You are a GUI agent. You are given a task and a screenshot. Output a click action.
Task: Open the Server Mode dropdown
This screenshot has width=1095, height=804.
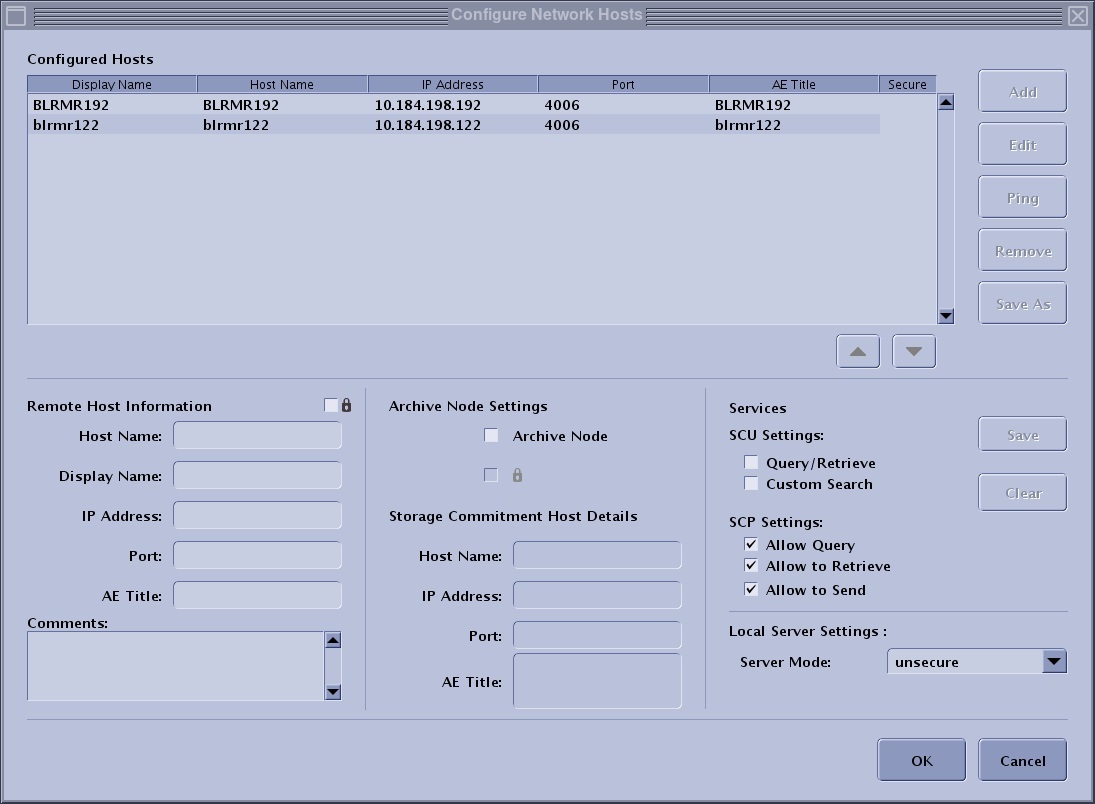point(1054,661)
